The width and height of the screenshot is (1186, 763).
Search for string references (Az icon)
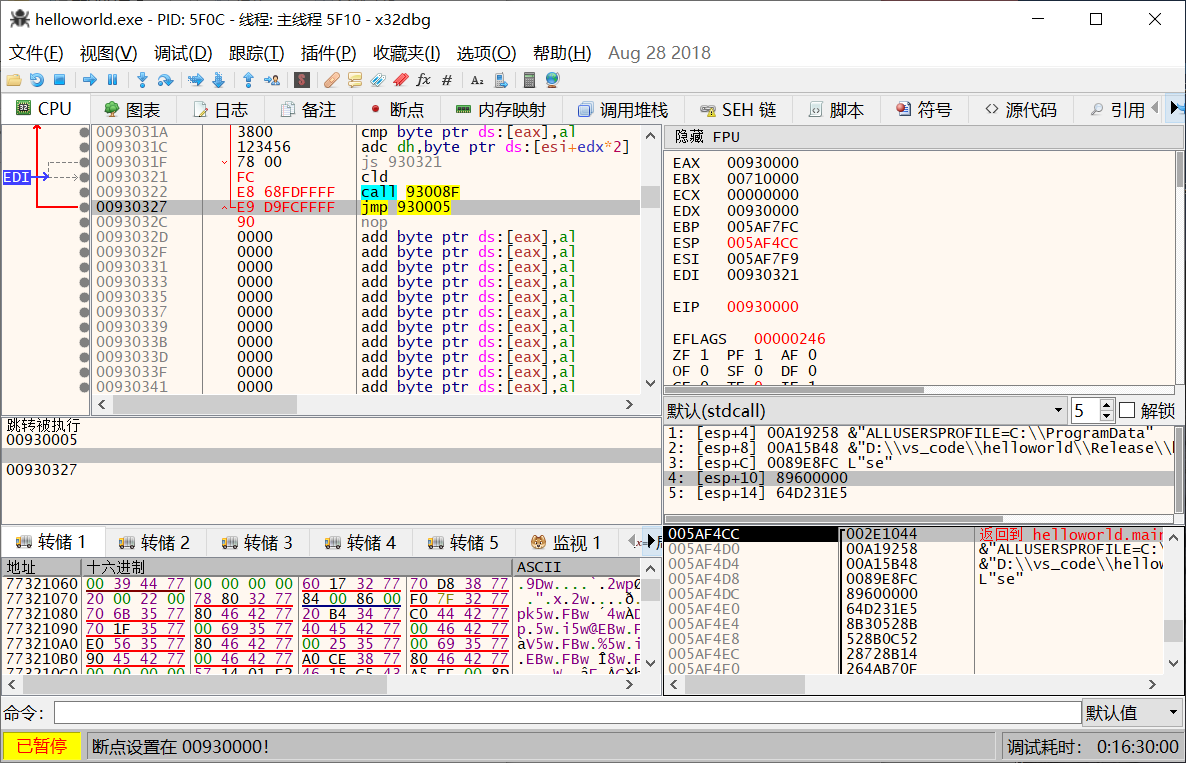pos(477,80)
